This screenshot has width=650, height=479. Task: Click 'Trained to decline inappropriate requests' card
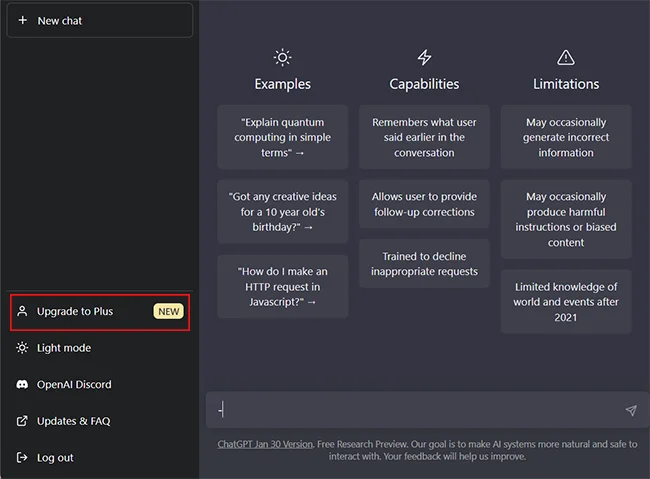click(424, 264)
